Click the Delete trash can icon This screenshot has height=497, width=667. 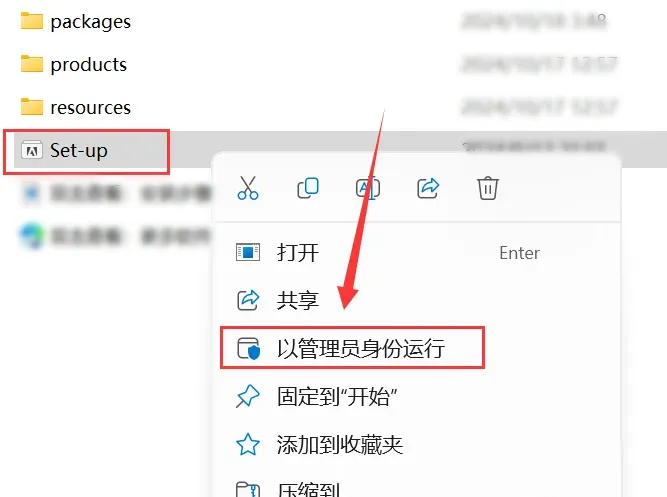tap(487, 188)
